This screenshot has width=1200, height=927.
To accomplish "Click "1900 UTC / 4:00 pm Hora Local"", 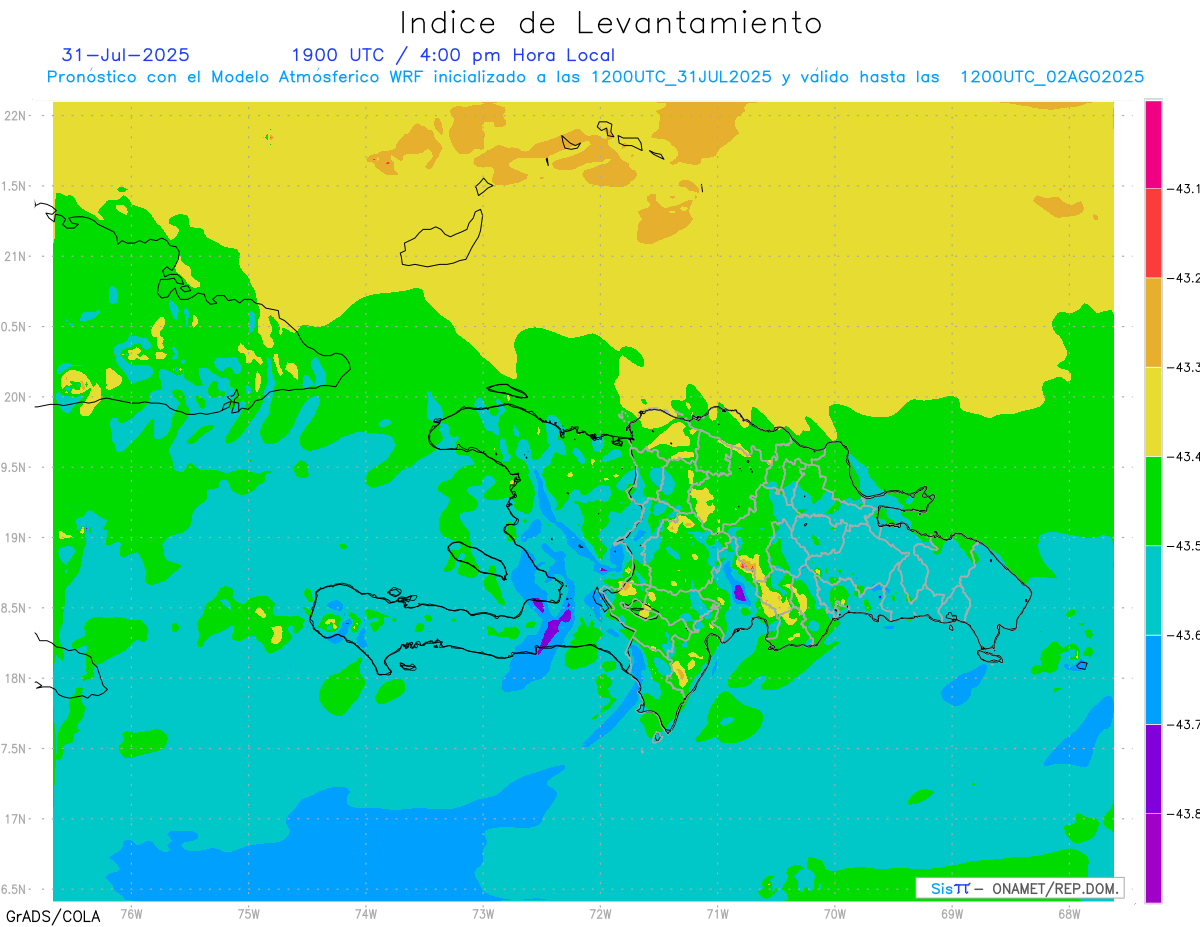I will point(453,55).
